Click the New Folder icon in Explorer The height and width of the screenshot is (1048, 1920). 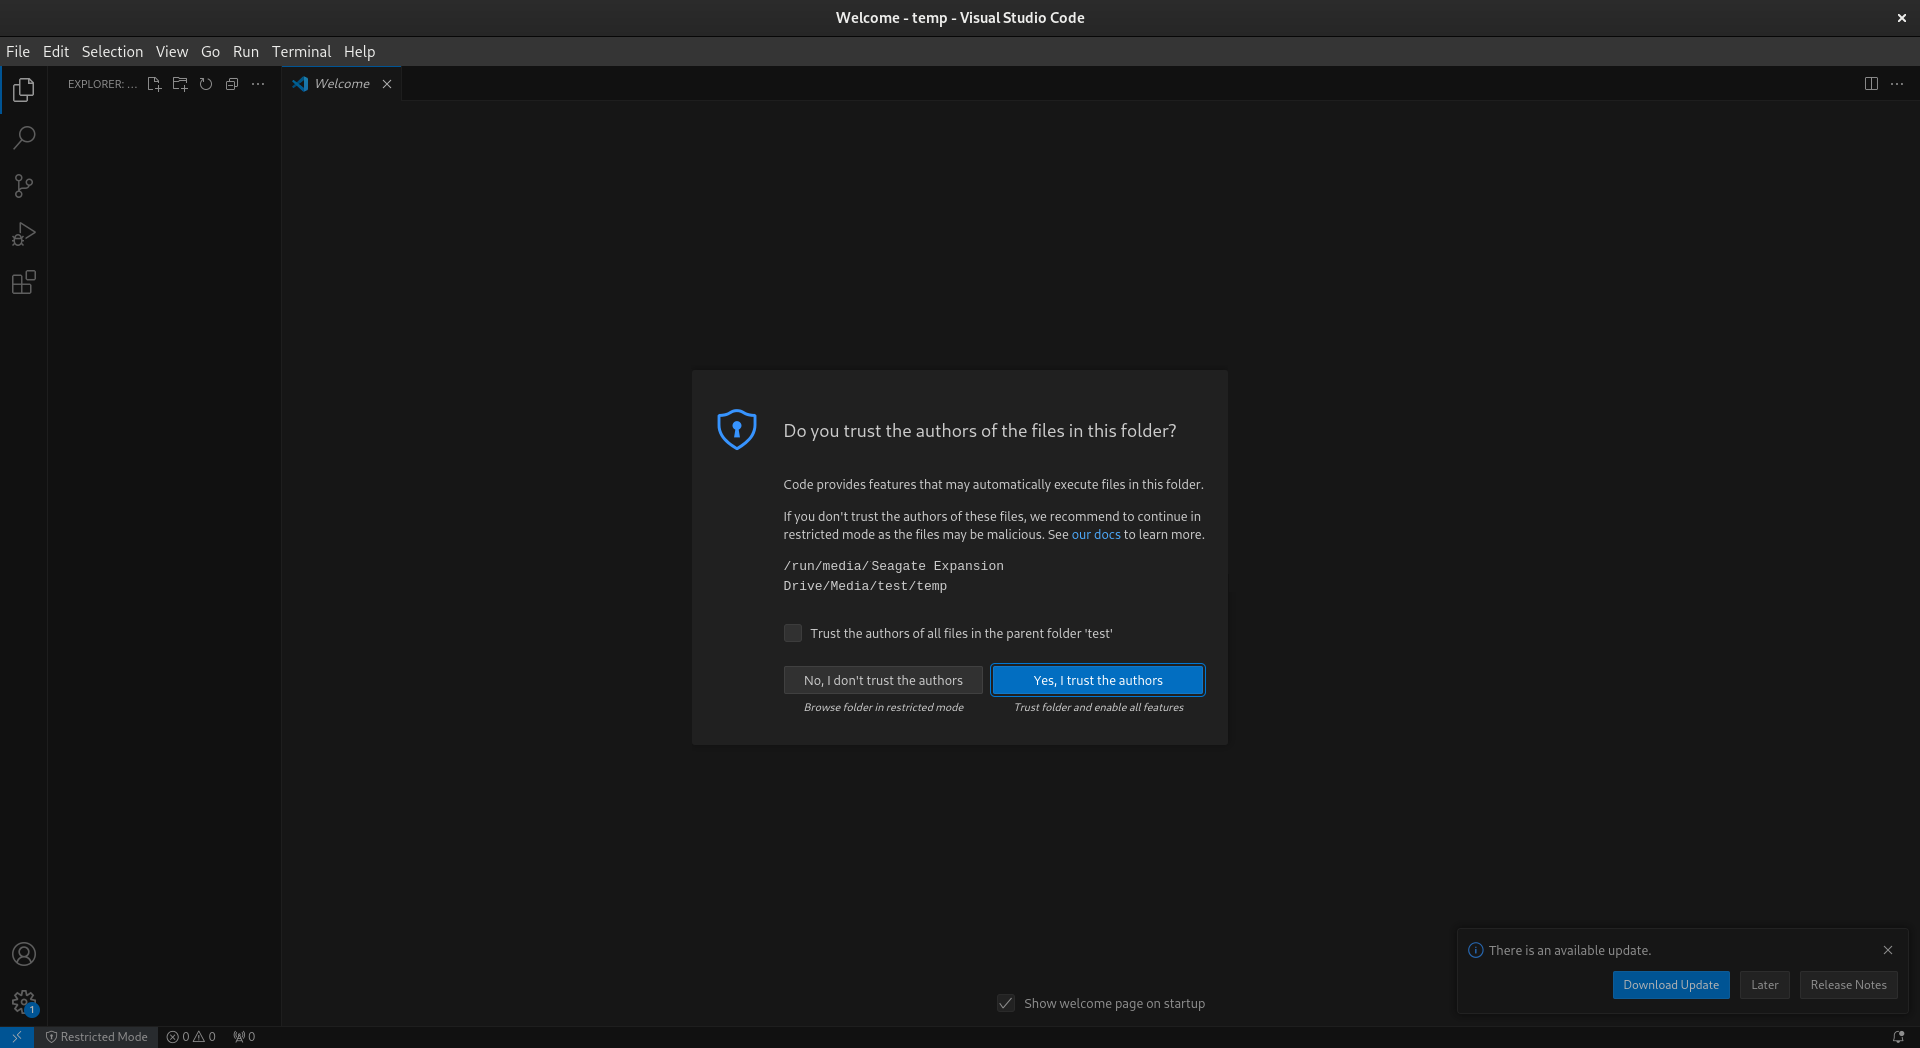point(180,84)
